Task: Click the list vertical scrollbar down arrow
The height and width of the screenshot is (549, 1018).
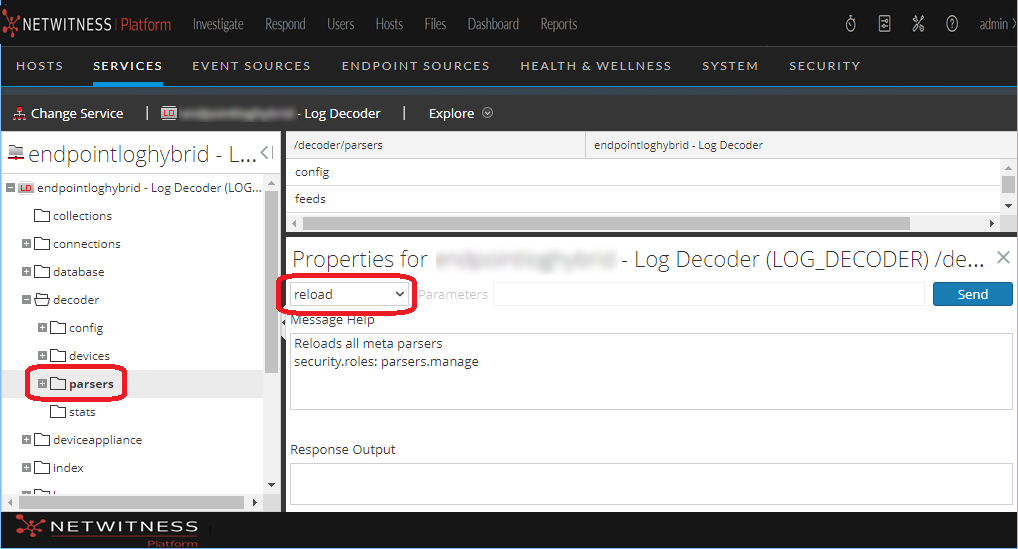Action: (1008, 206)
